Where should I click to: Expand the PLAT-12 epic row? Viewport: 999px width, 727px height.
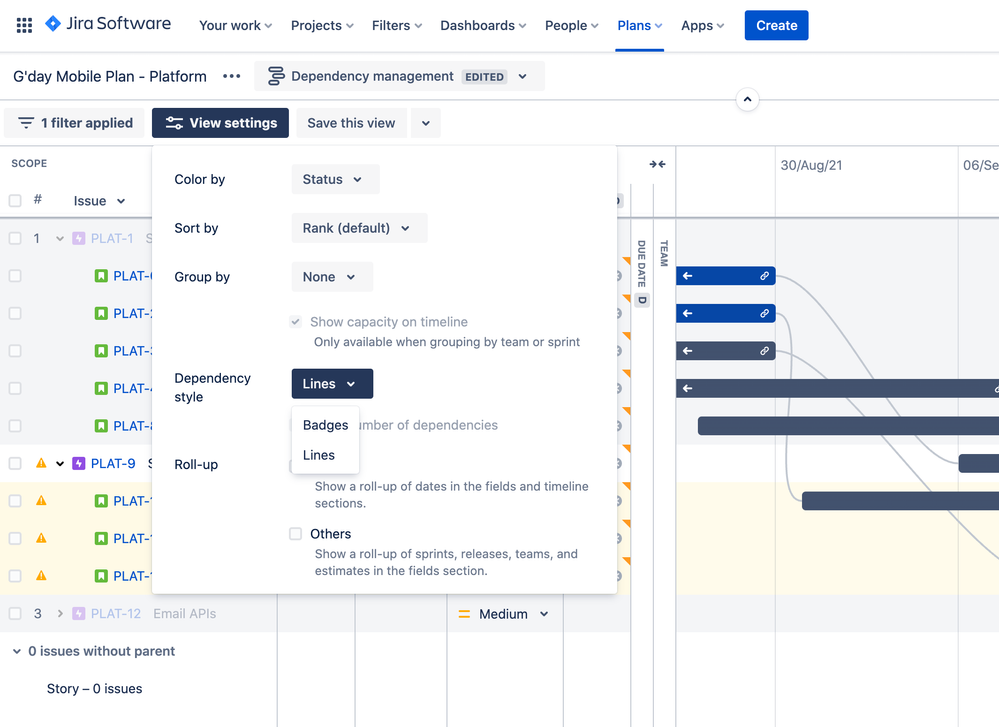pyautogui.click(x=60, y=614)
